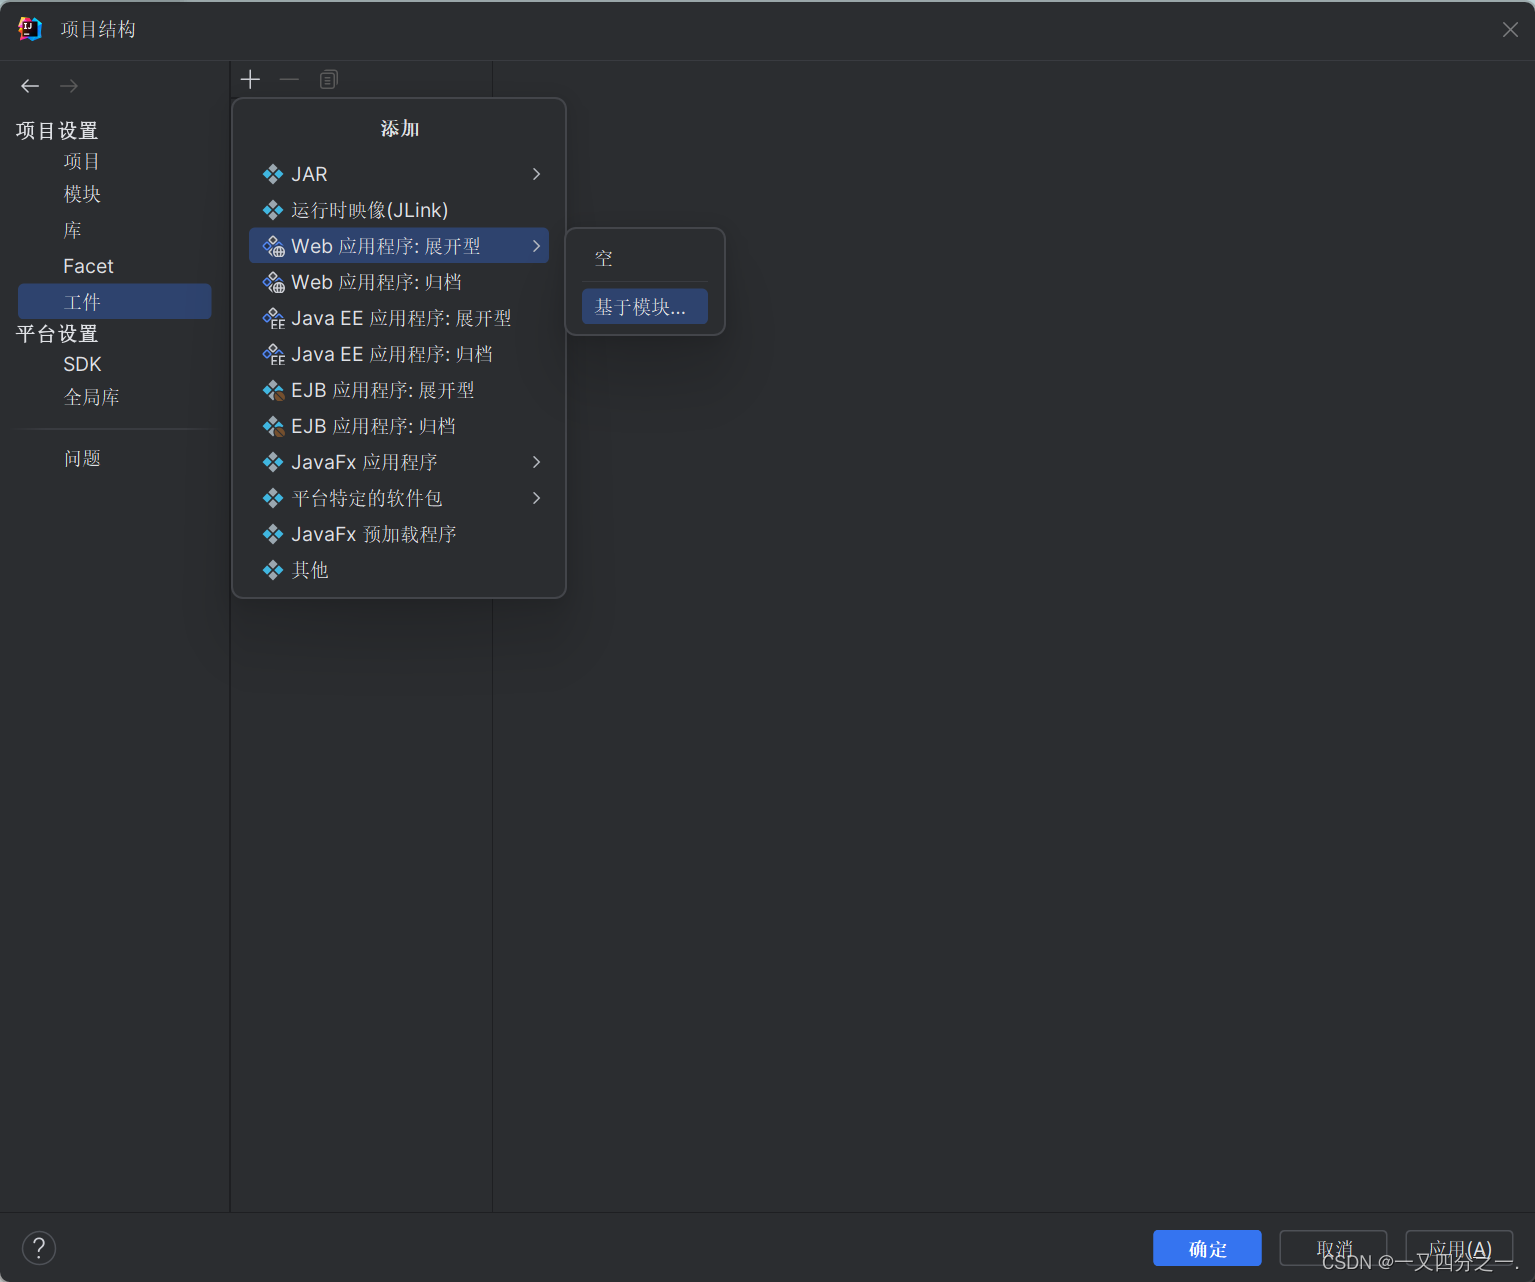Close the 项目结构 dialog
Image resolution: width=1535 pixels, height=1282 pixels.
pos(1510,30)
